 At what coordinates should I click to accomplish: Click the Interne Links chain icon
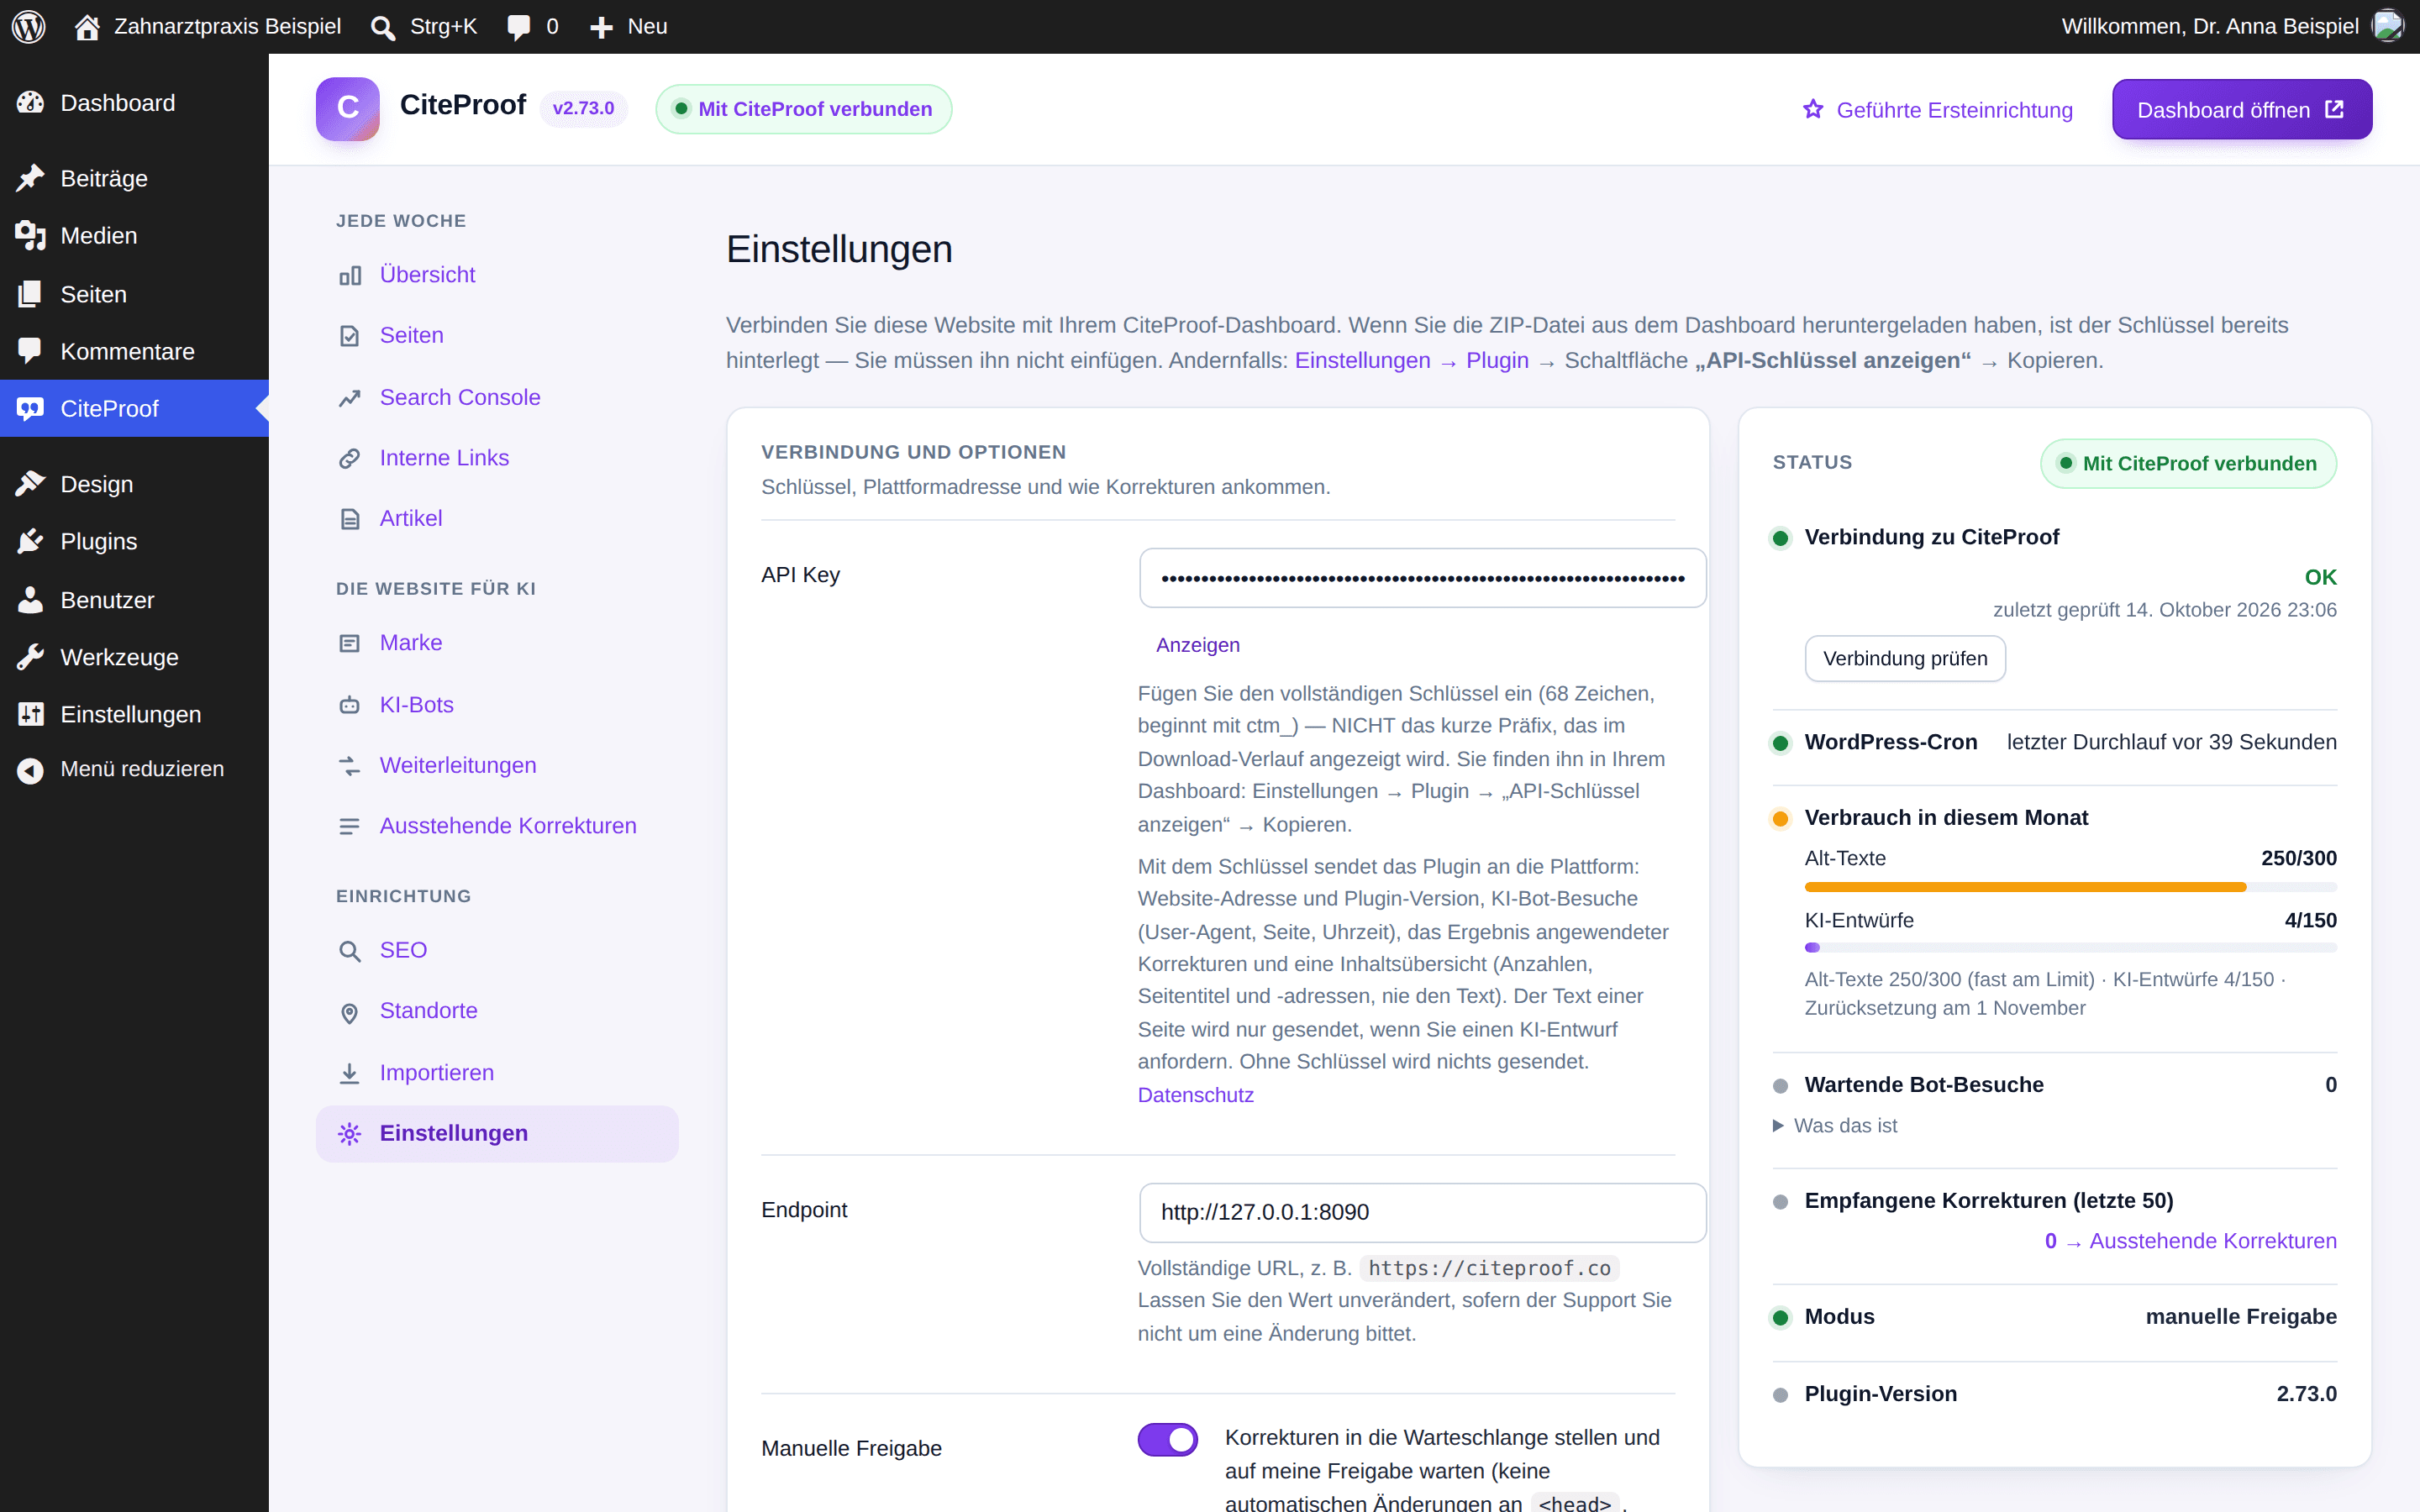tap(349, 458)
